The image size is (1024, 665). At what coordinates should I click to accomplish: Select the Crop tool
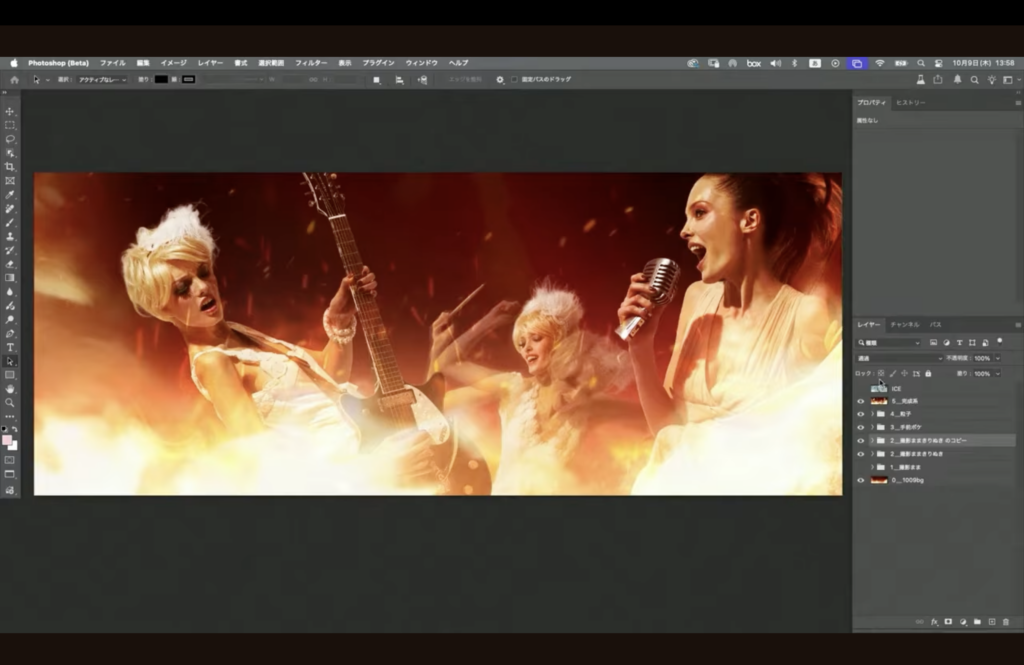point(10,167)
